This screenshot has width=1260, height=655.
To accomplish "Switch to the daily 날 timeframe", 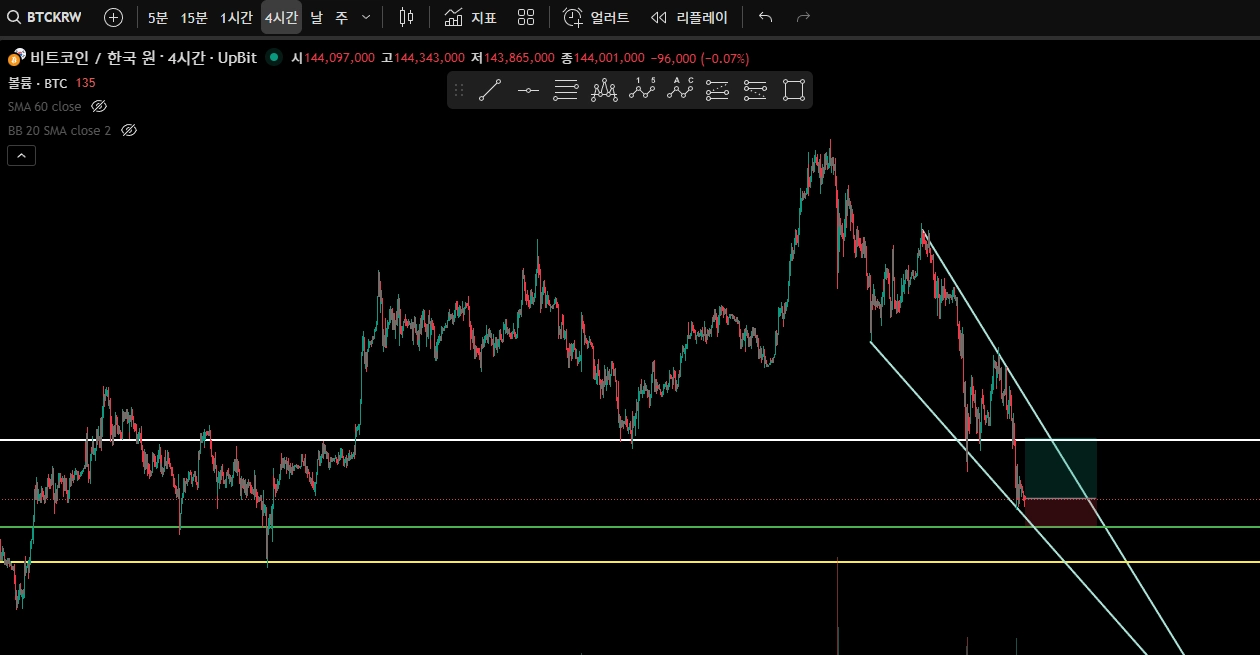I will [317, 17].
